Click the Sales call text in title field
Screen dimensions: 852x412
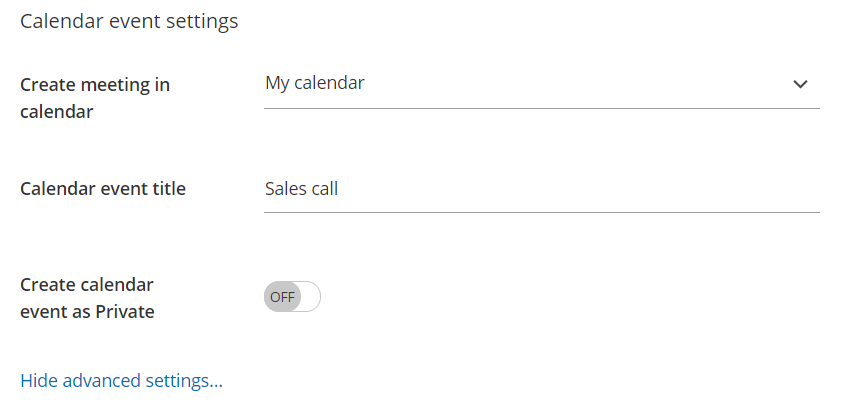click(x=301, y=188)
